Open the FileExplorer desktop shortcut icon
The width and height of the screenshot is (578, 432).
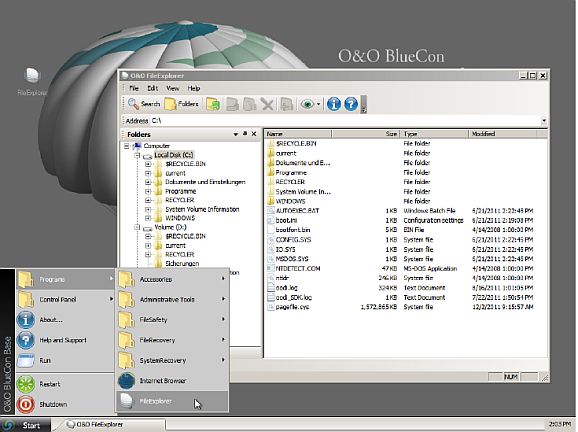point(32,76)
